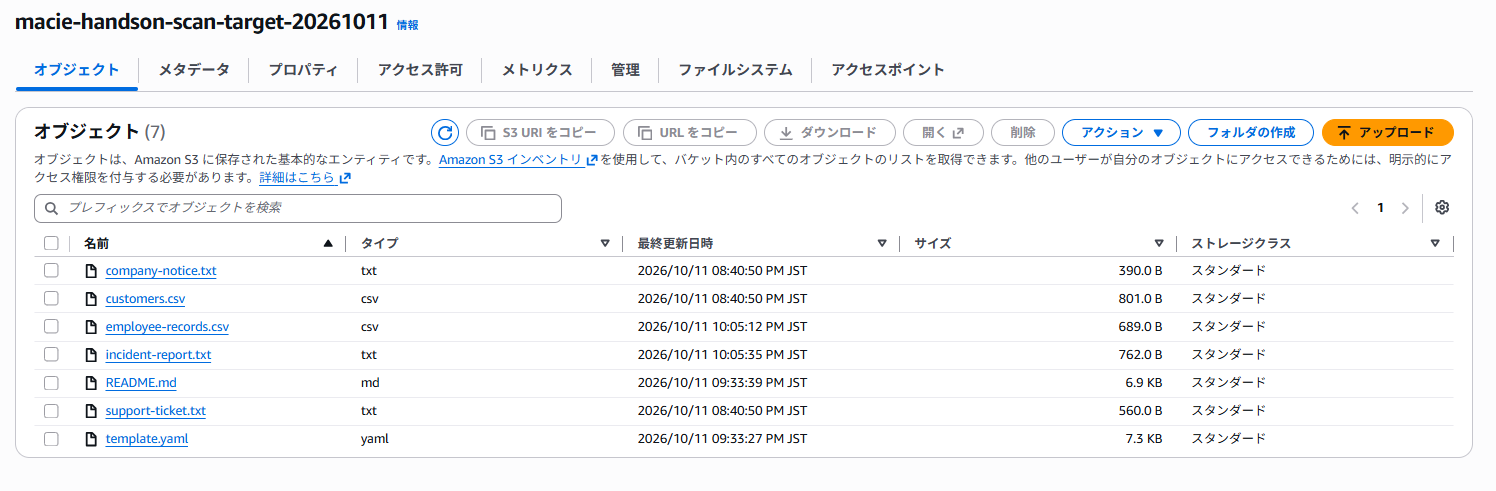Check the customers.csv row checkbox

tap(51, 299)
